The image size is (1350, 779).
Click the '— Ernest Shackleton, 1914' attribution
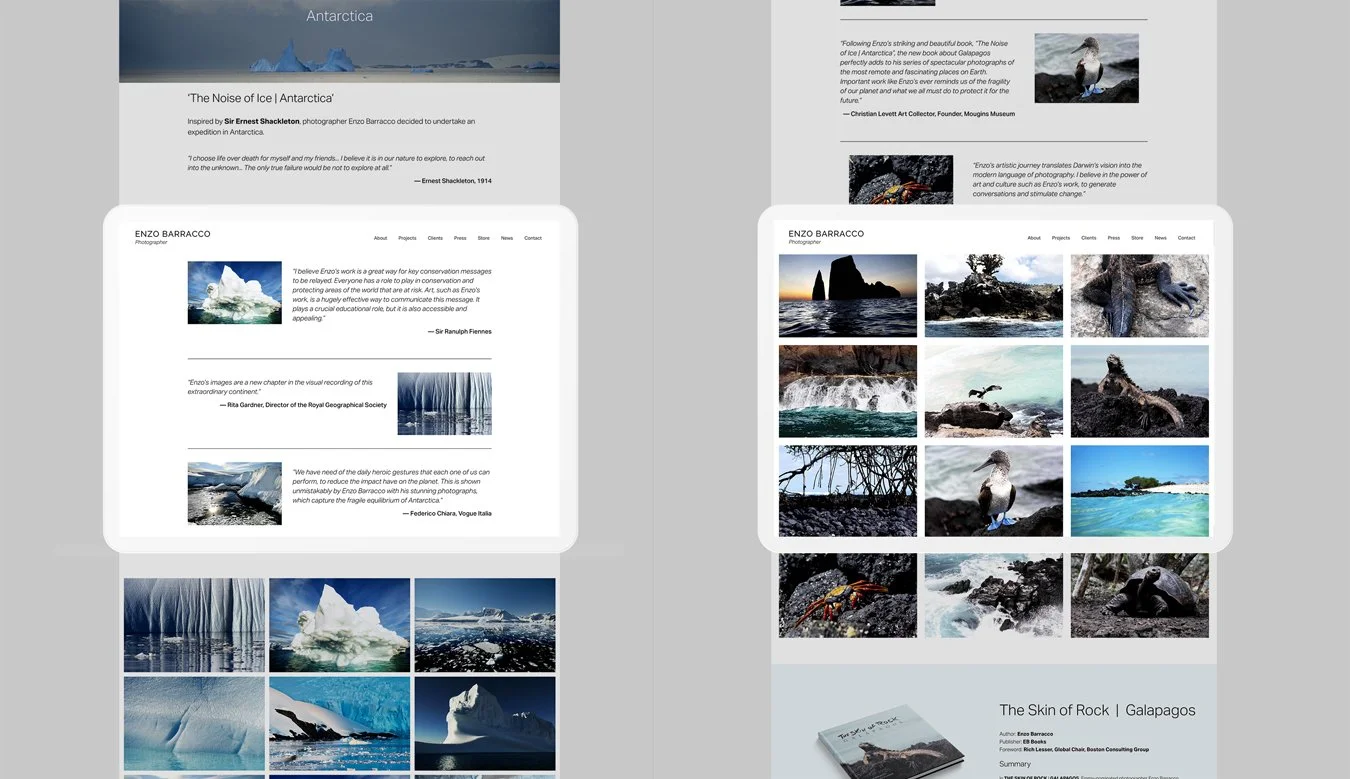tap(452, 181)
